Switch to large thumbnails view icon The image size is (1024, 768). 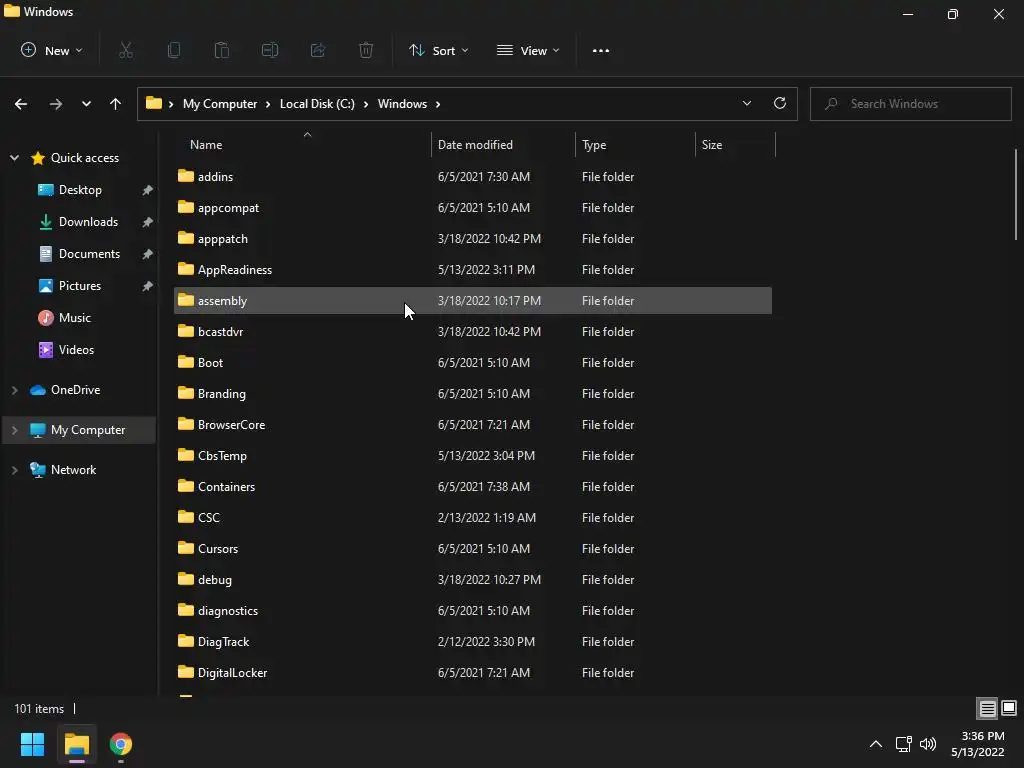[x=1009, y=708]
